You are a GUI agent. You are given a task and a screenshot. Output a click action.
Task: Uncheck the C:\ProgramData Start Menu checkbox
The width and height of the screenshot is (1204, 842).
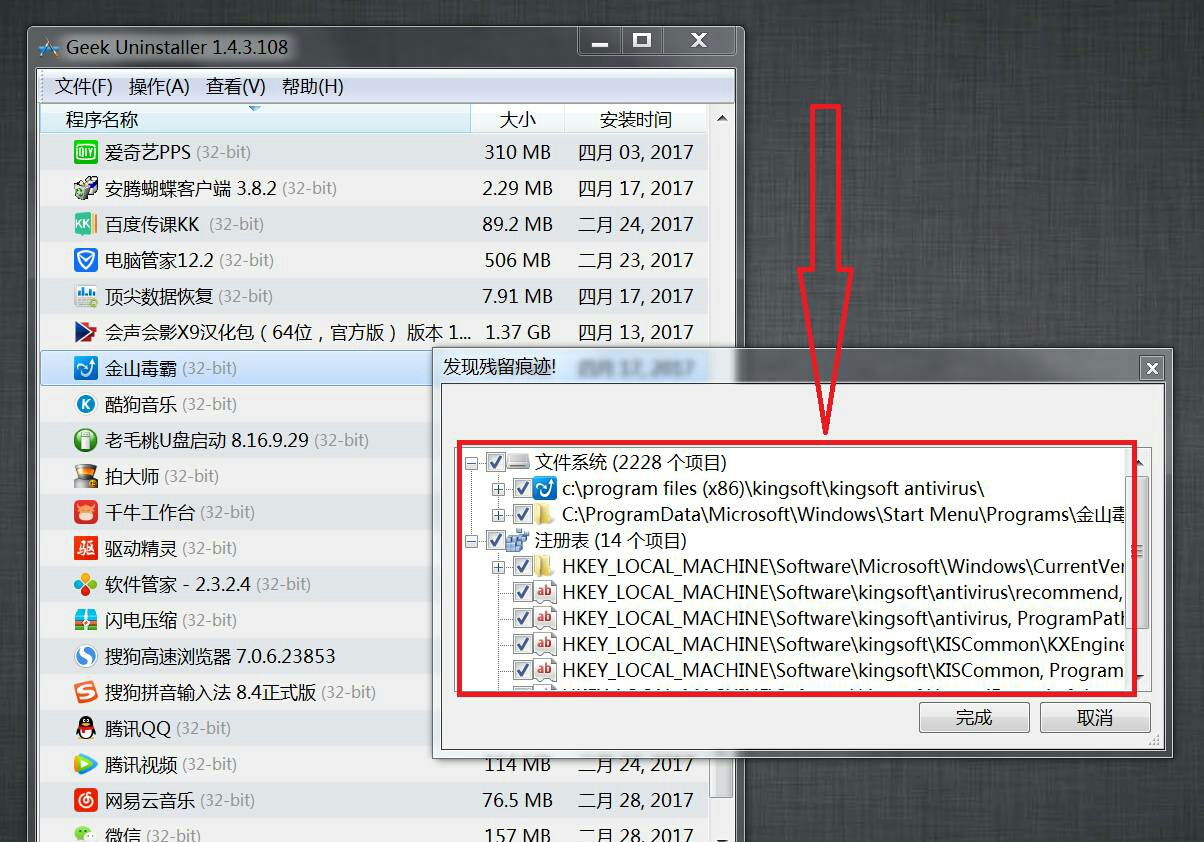[521, 514]
